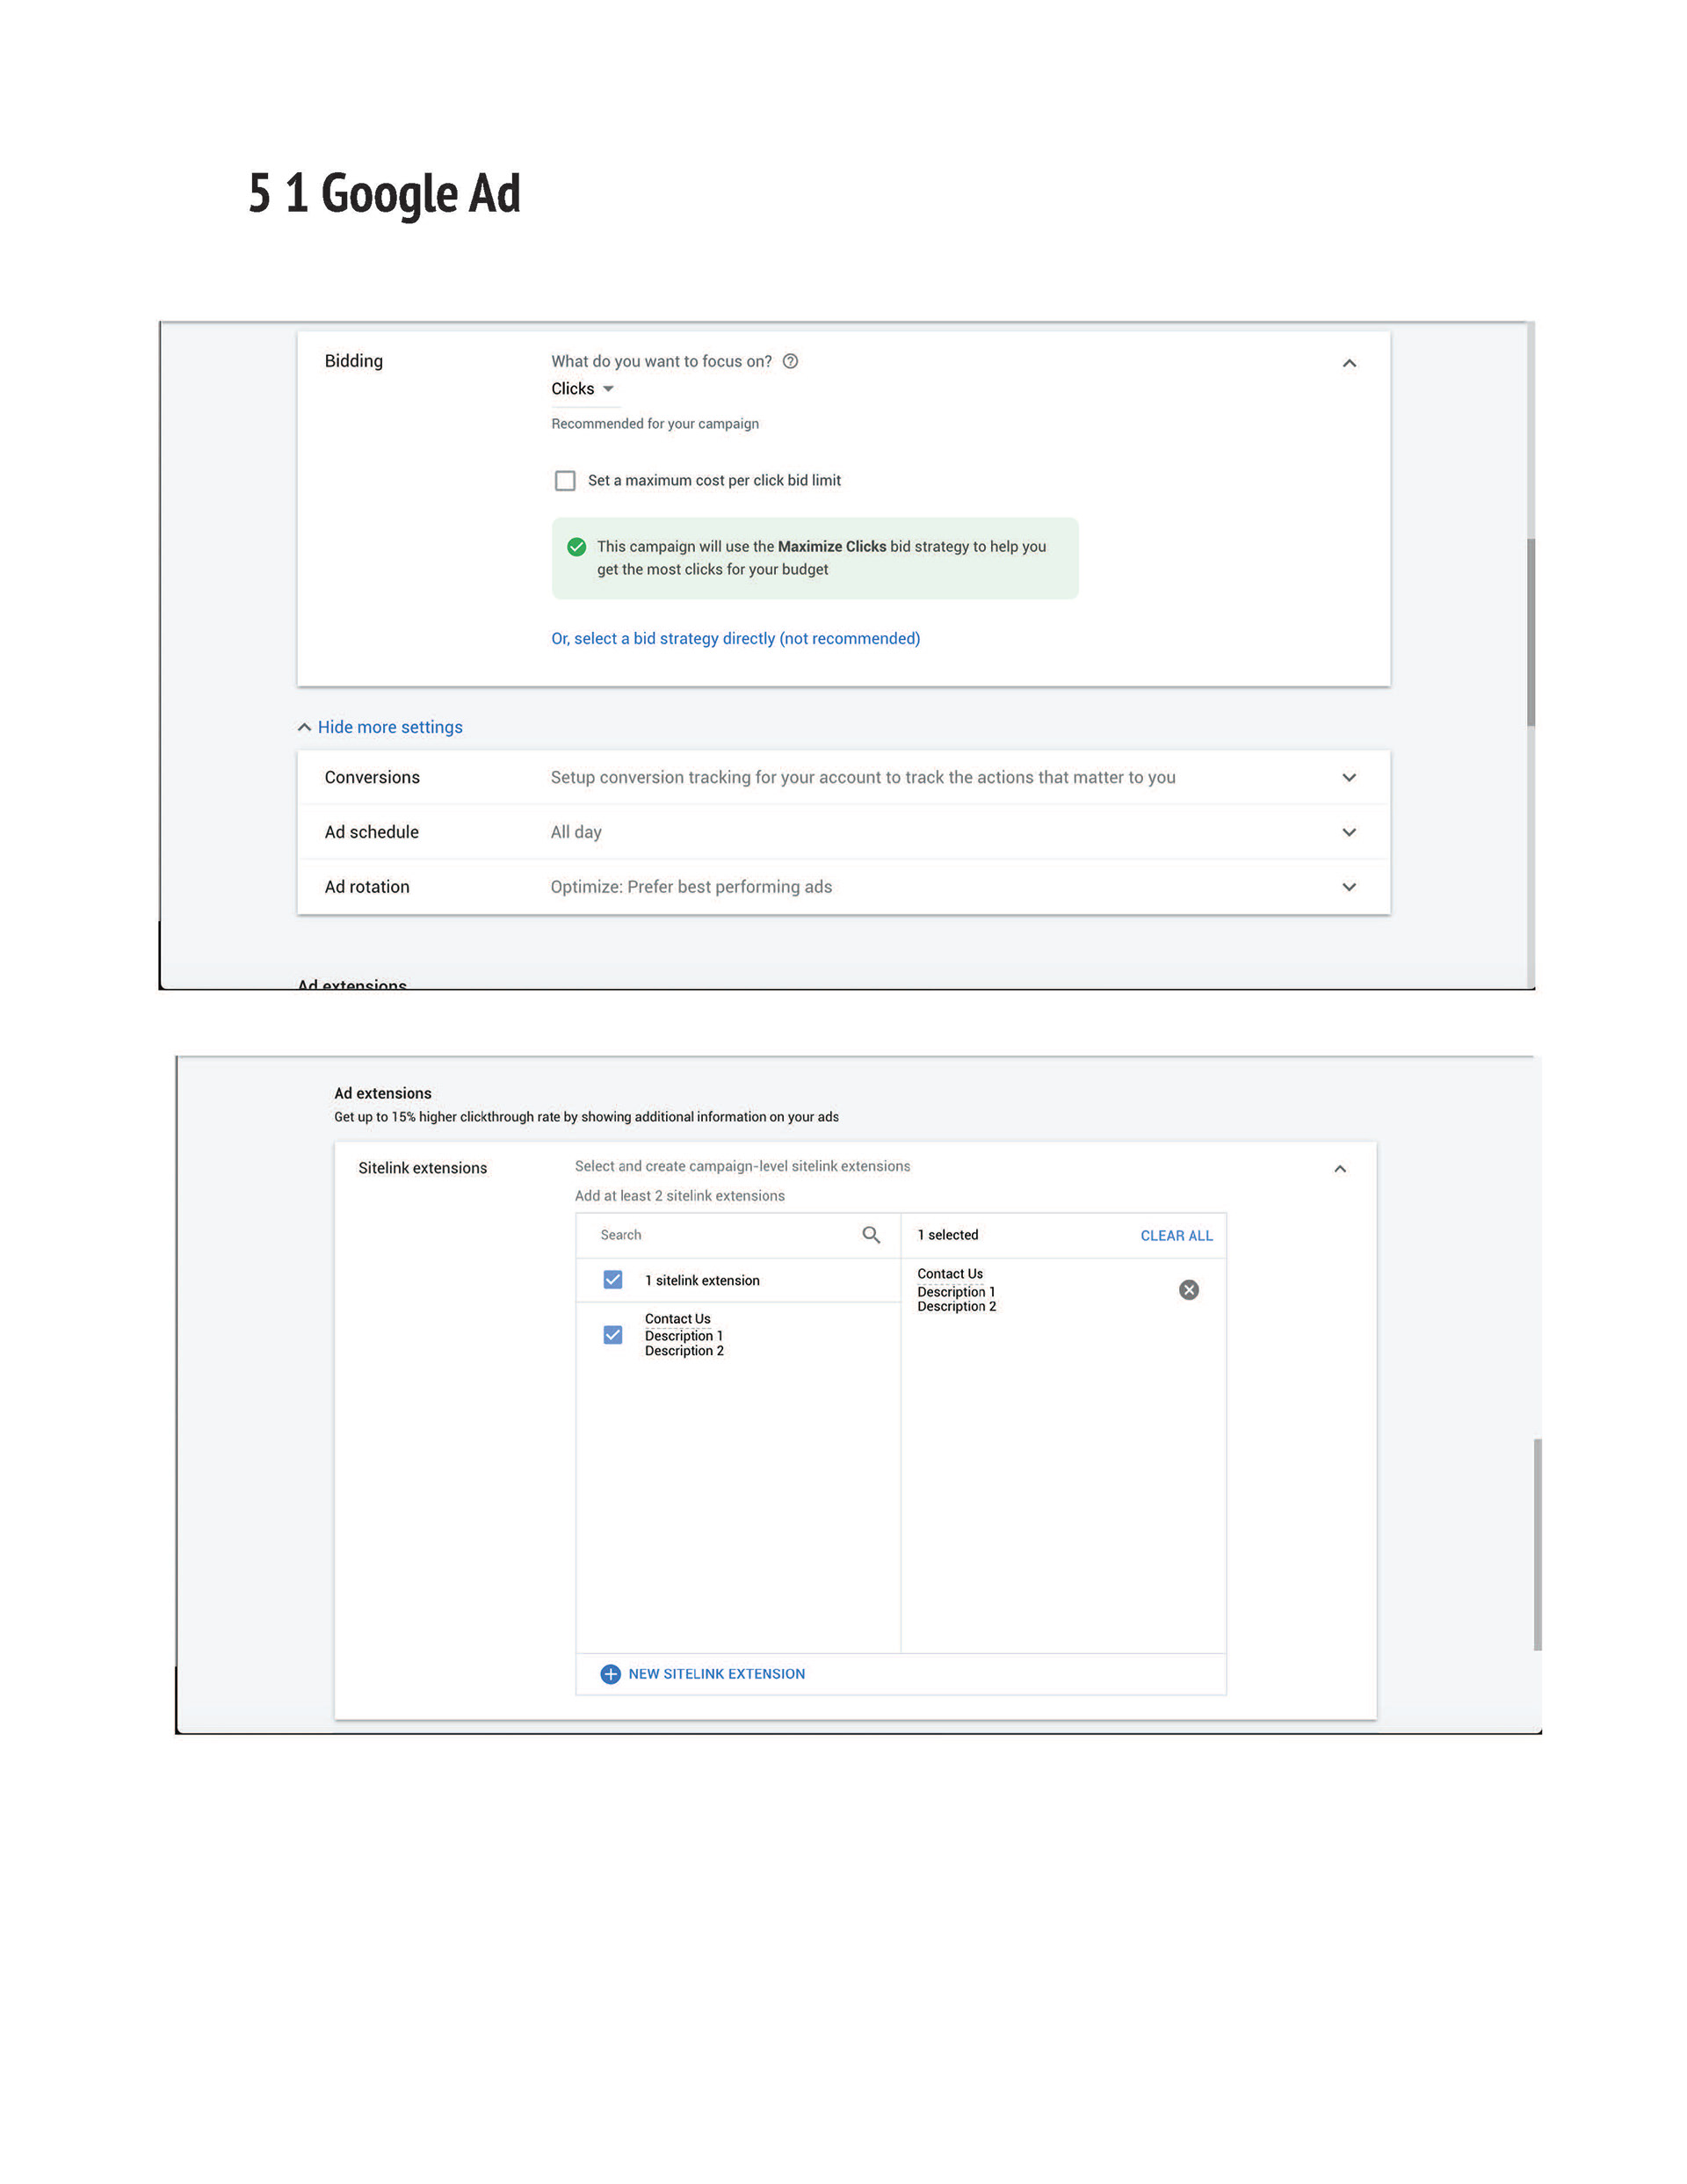Click the caret beside Hide more settings
The height and width of the screenshot is (2184, 1687).
(304, 727)
